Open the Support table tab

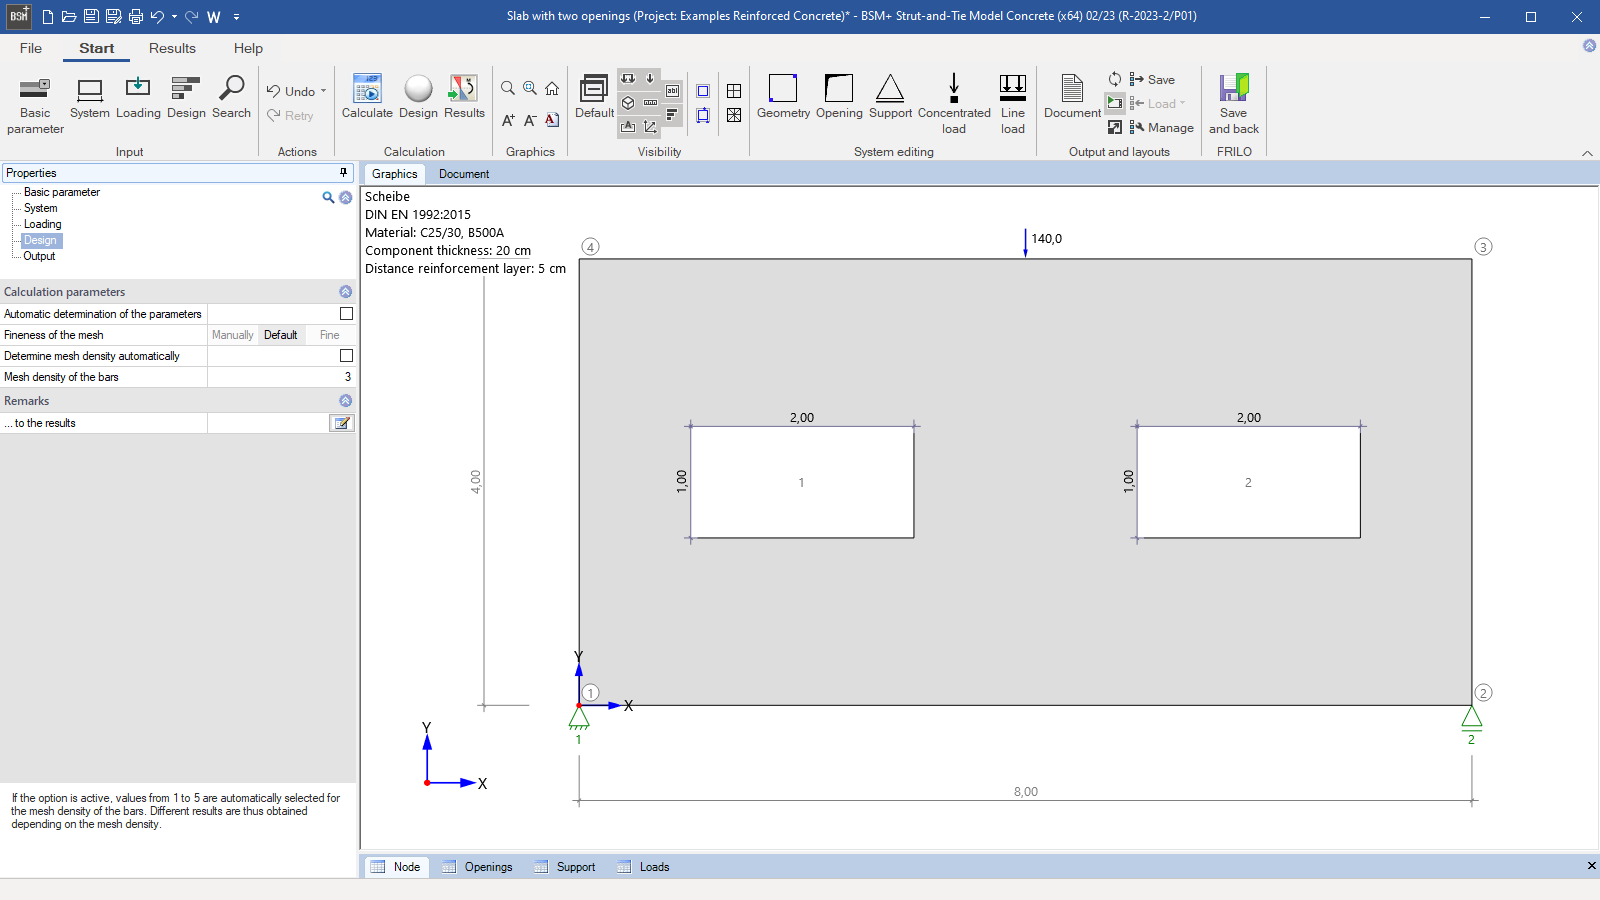565,867
